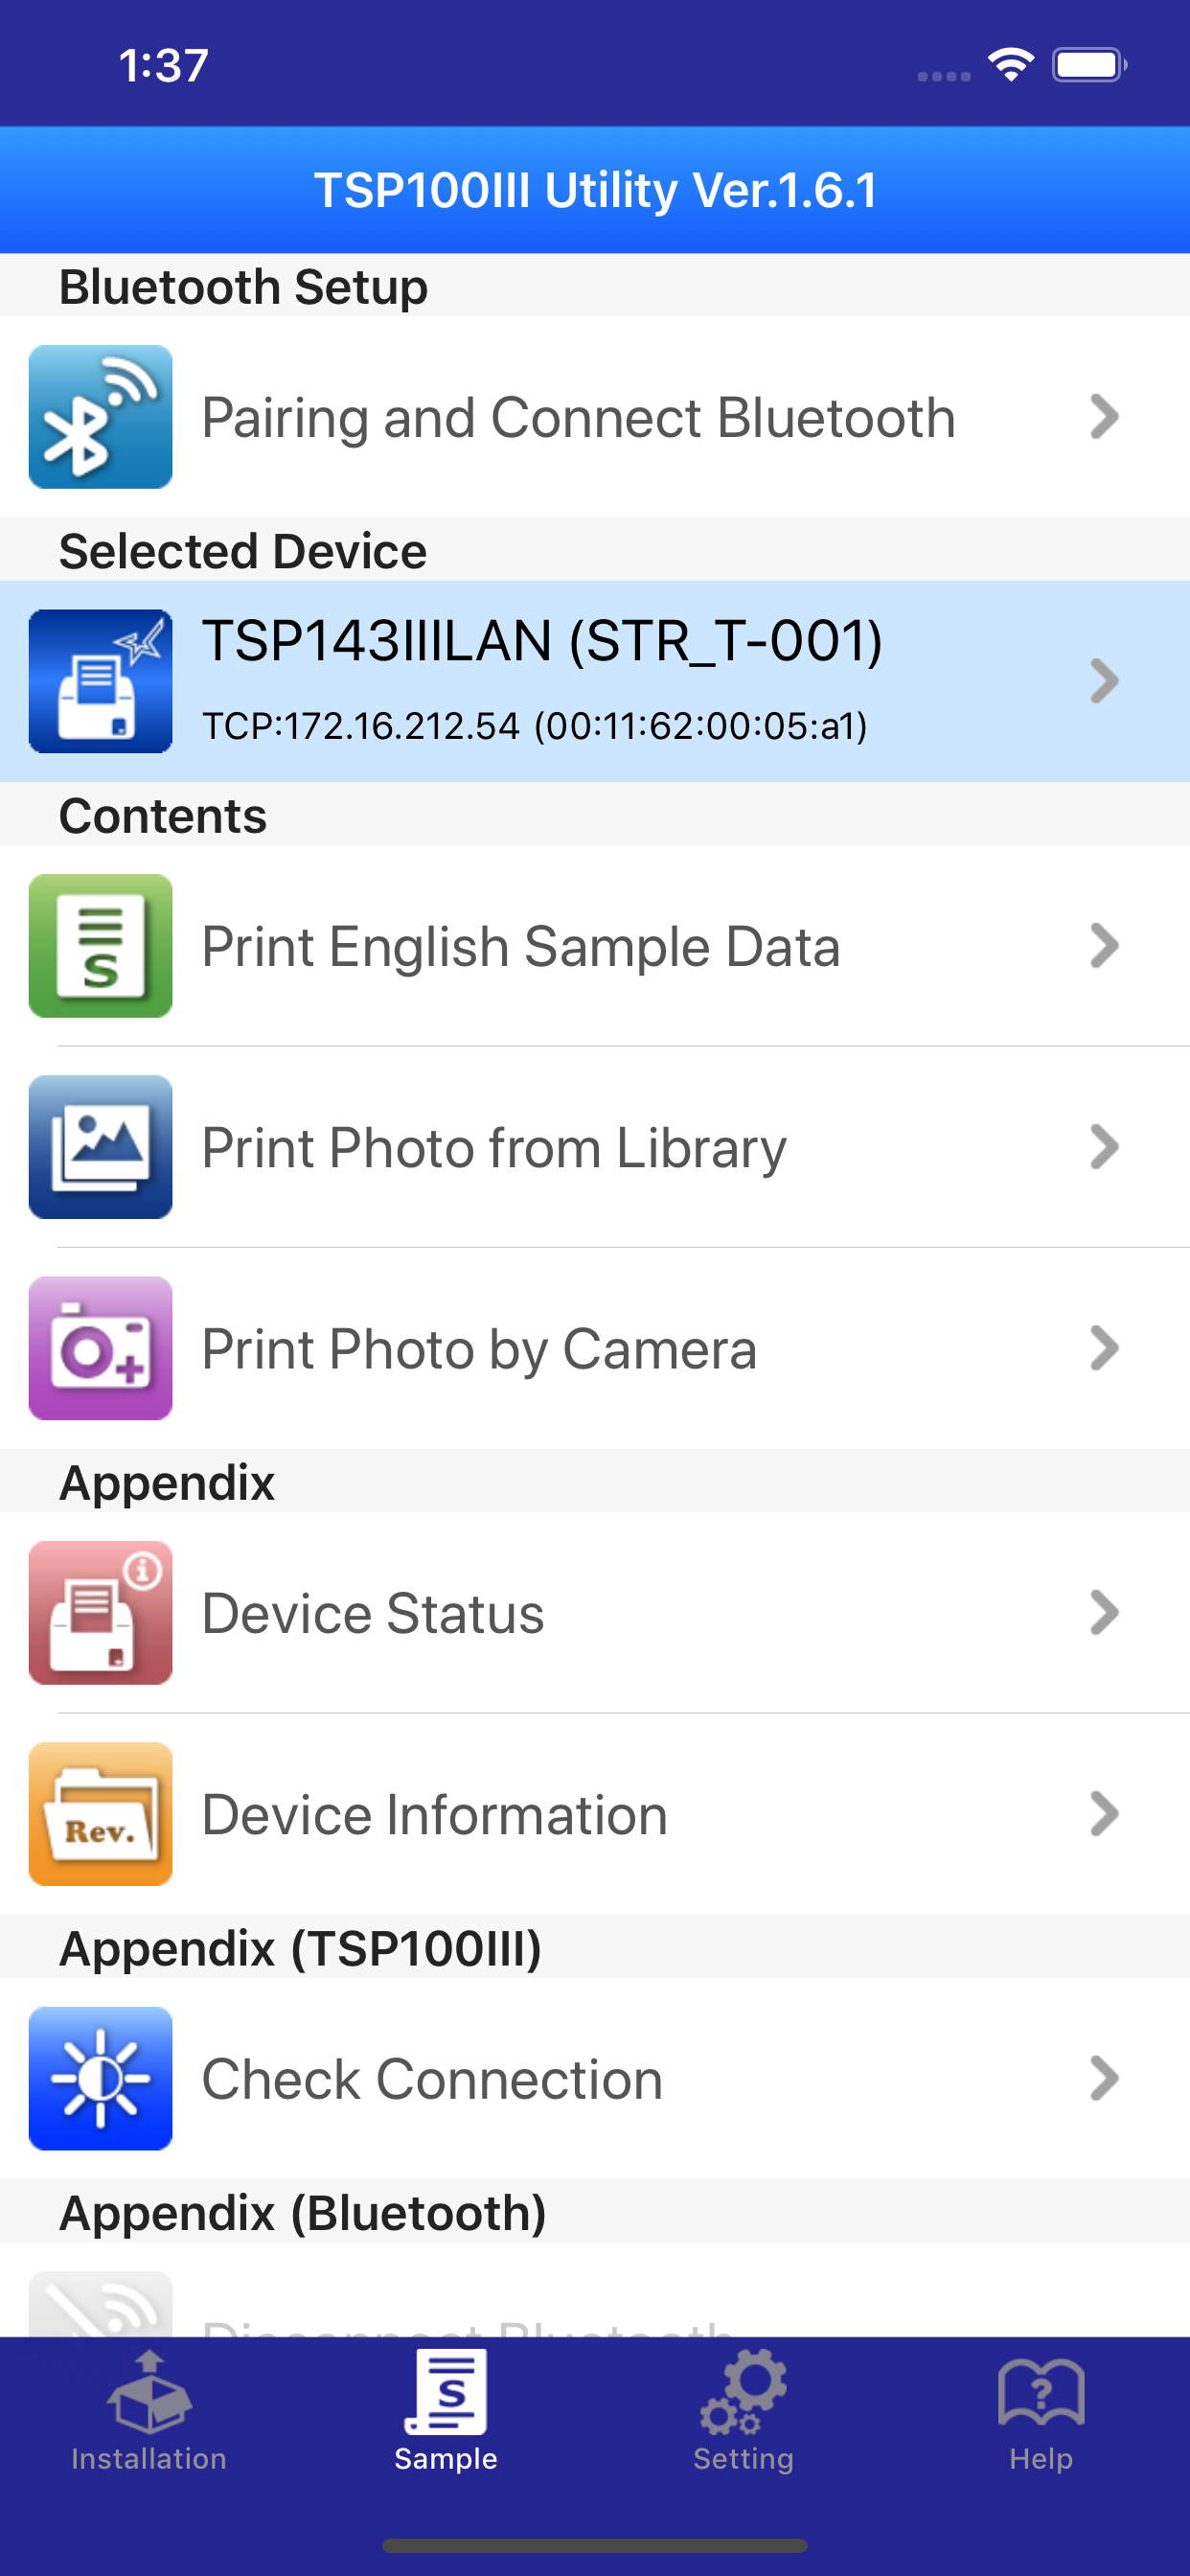This screenshot has height=2576, width=1190.
Task: Tap the green English sample receipt icon
Action: coord(100,946)
